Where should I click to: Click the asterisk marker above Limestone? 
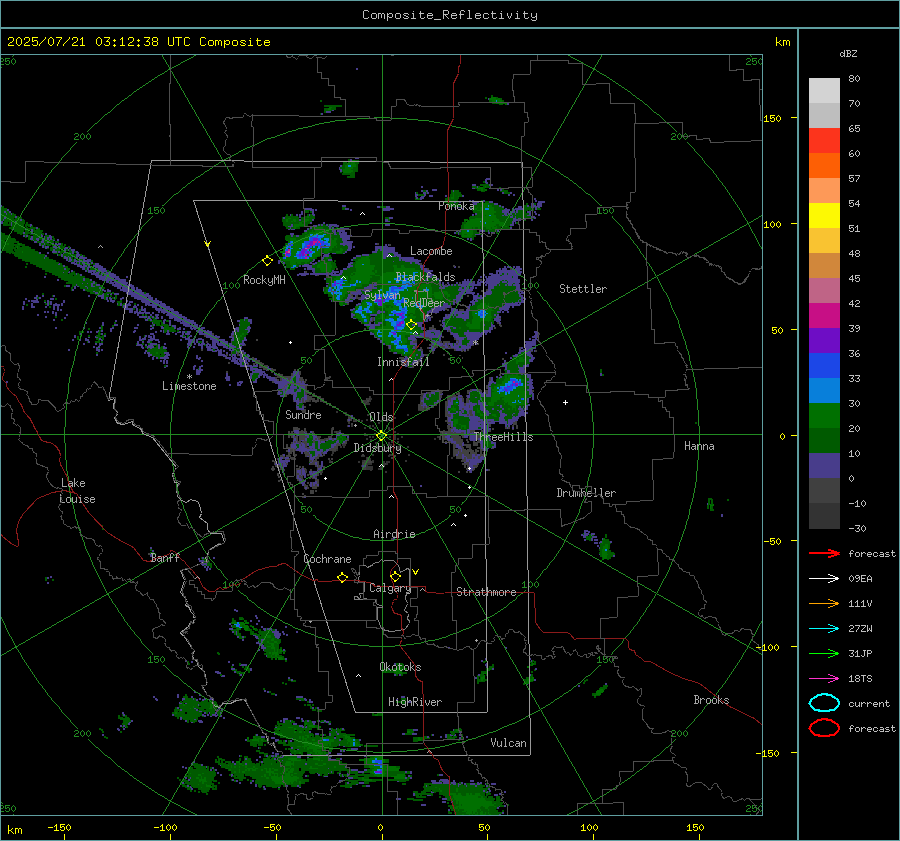(189, 377)
